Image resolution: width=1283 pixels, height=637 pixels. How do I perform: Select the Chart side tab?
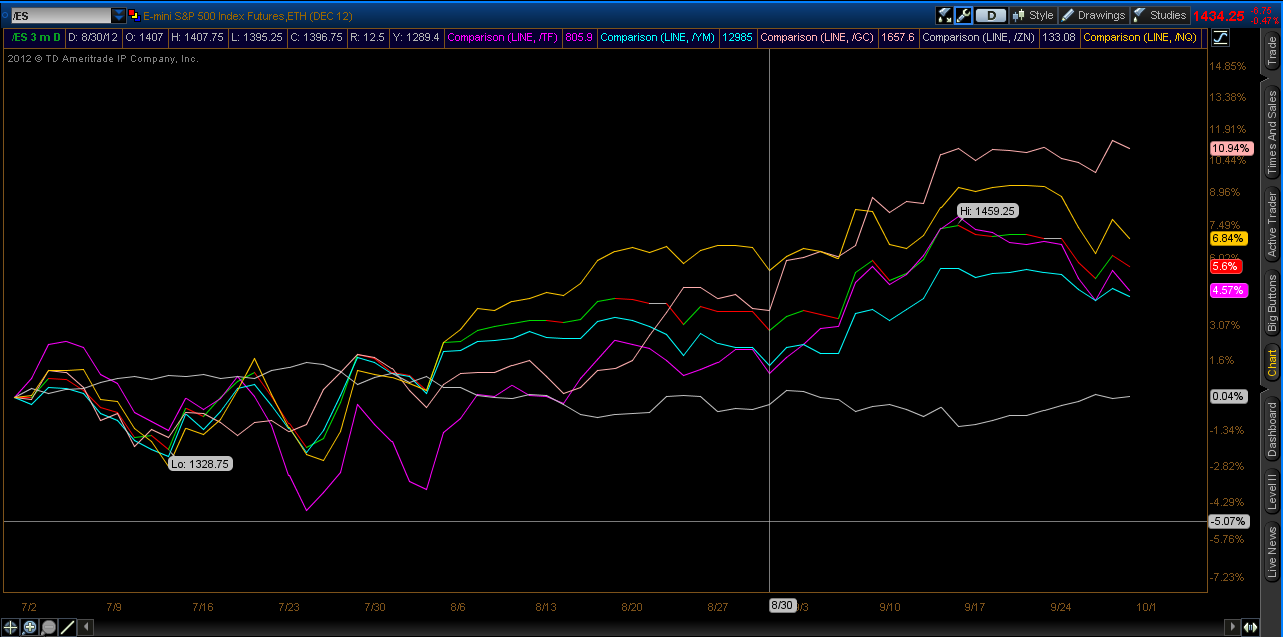coord(1272,364)
